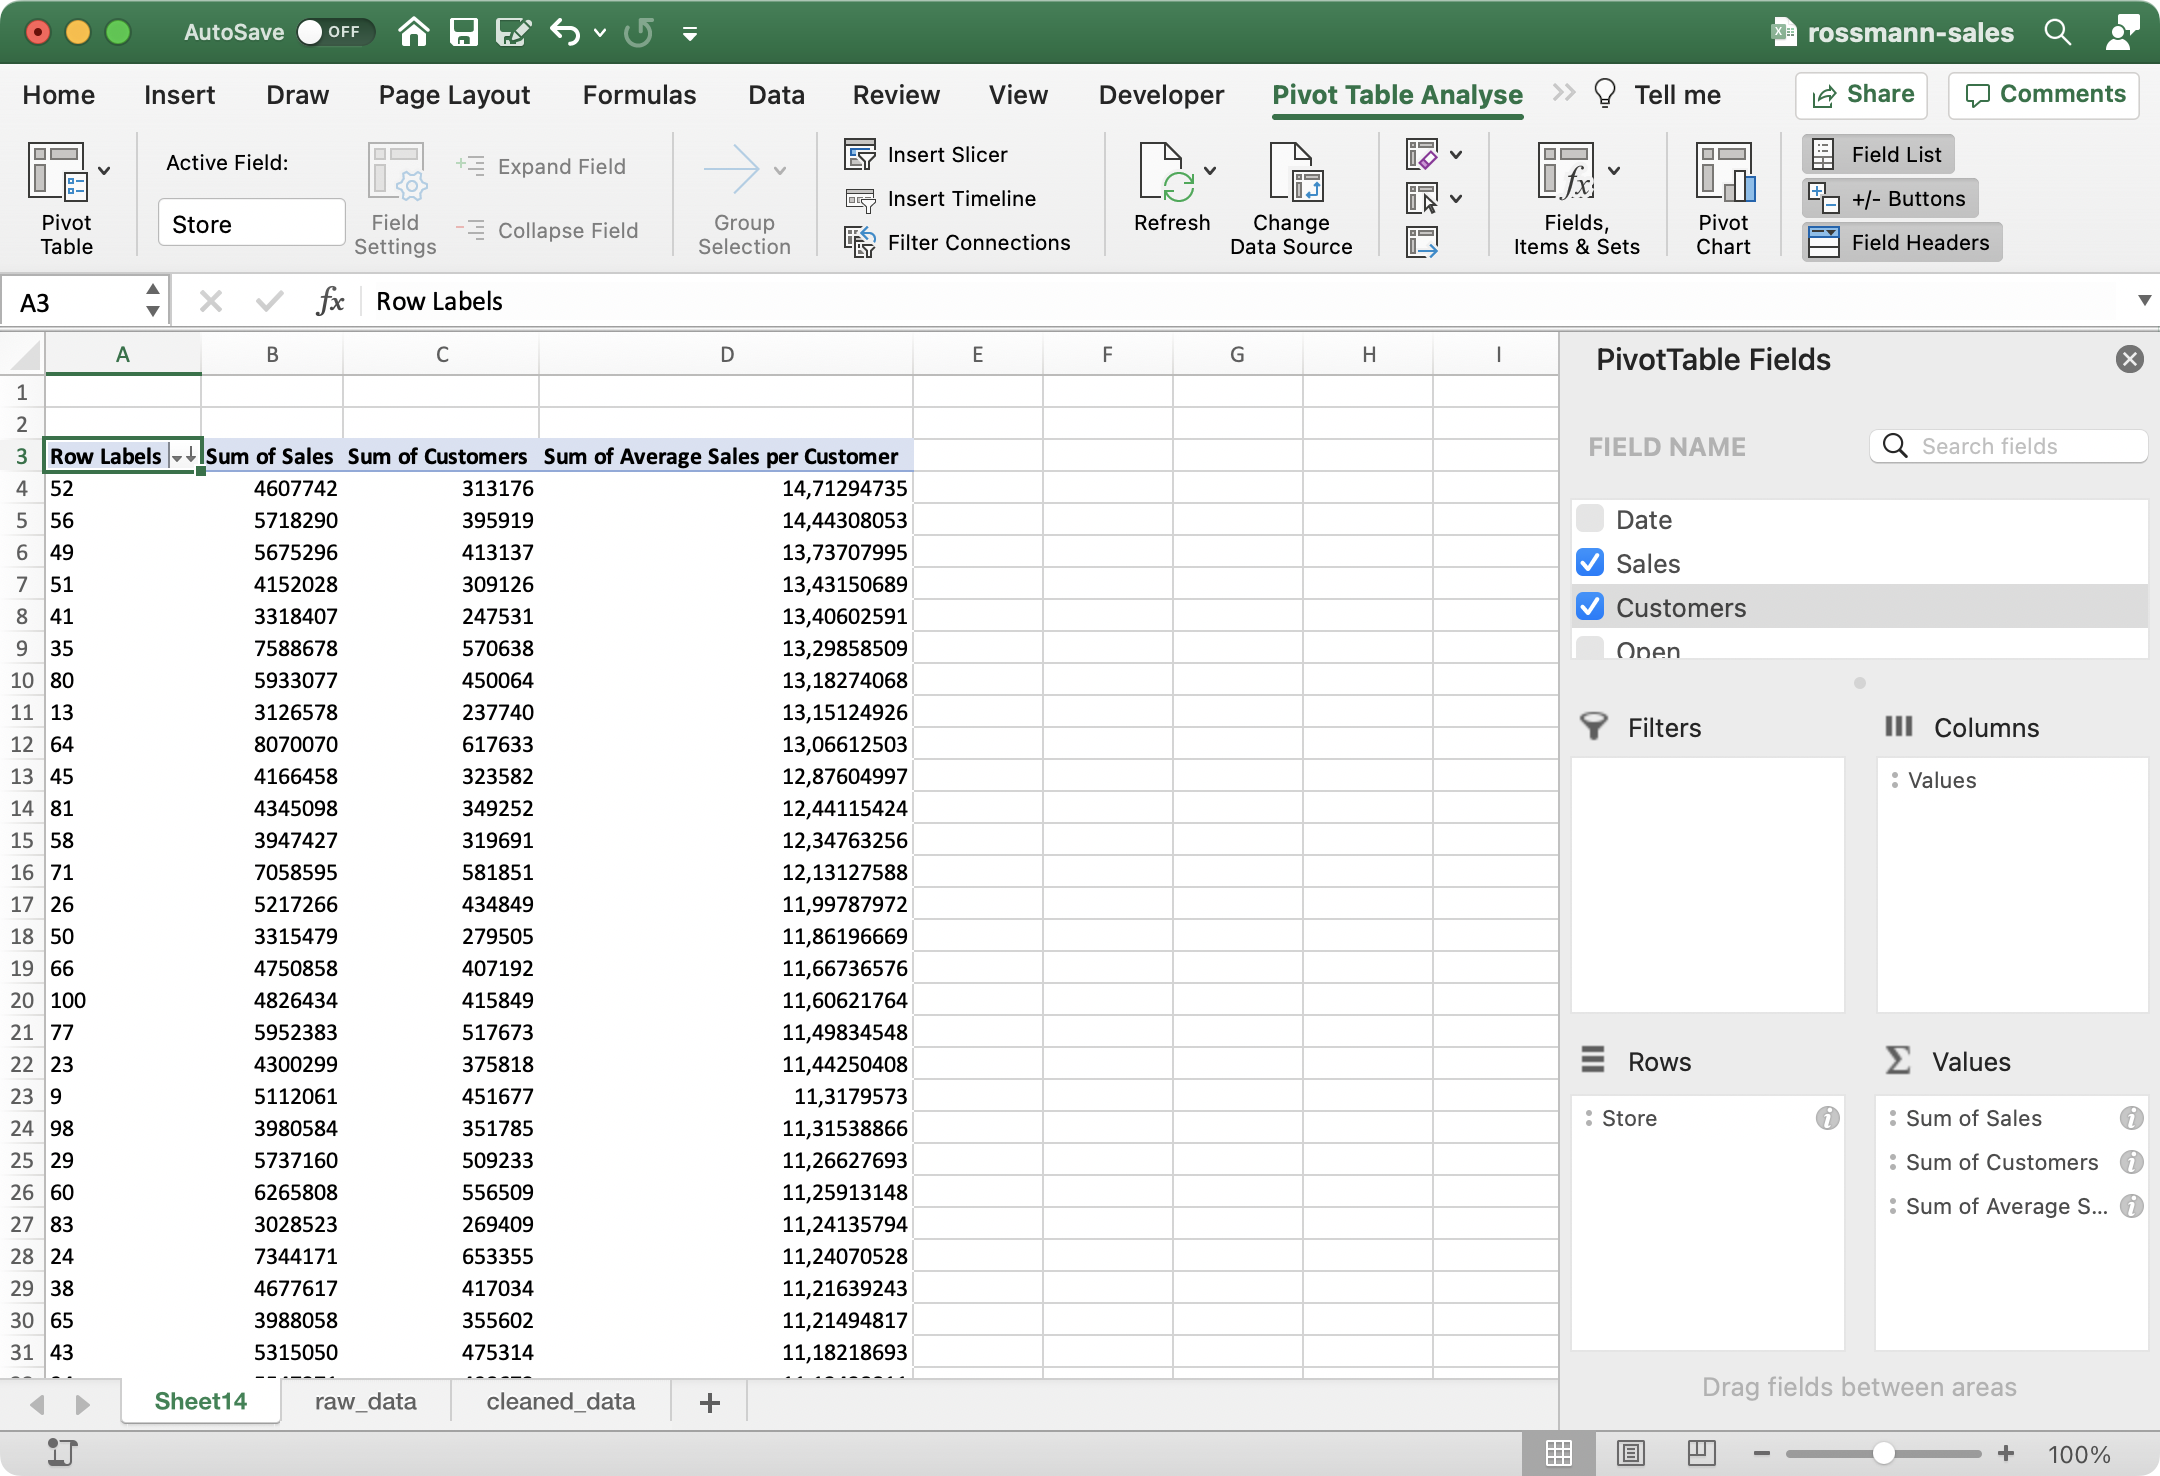This screenshot has height=1476, width=2160.
Task: Open the Row Labels filter dropdown
Action: [183, 456]
